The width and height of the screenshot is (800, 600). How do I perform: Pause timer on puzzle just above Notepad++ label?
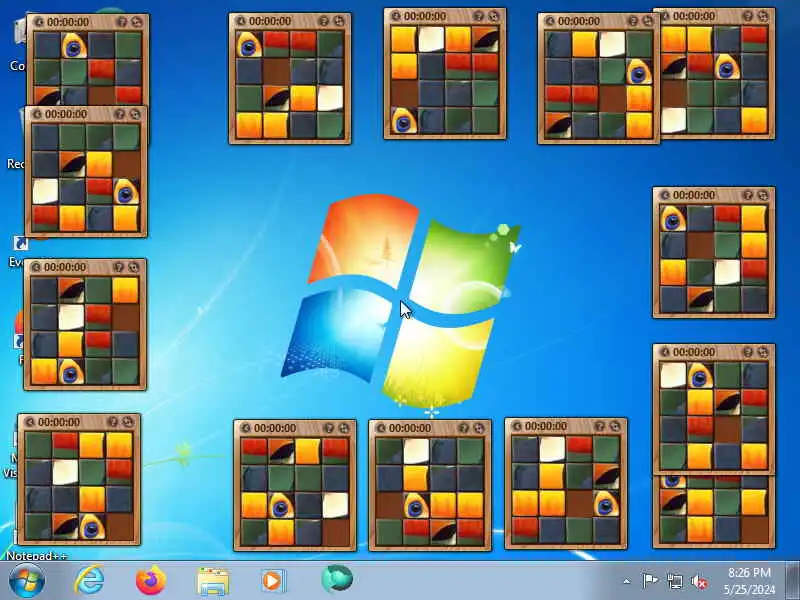coord(30,422)
